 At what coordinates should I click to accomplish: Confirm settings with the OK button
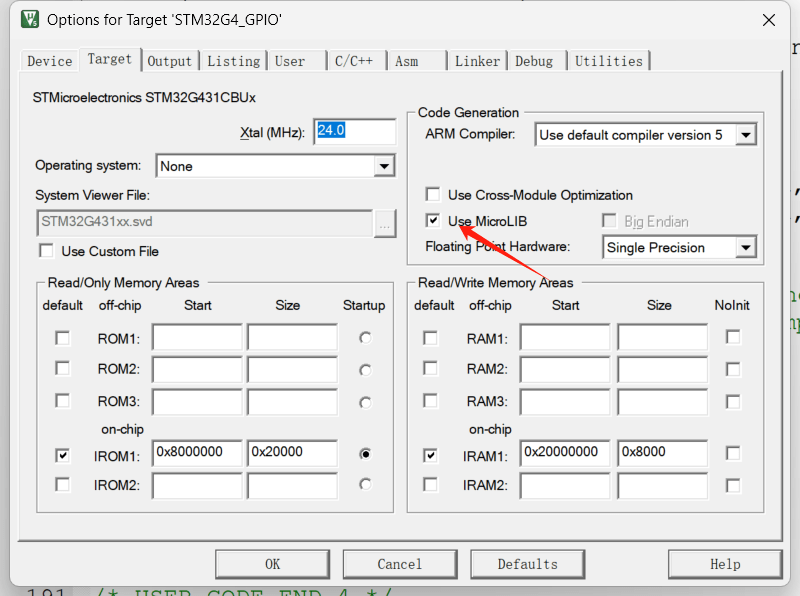click(272, 564)
